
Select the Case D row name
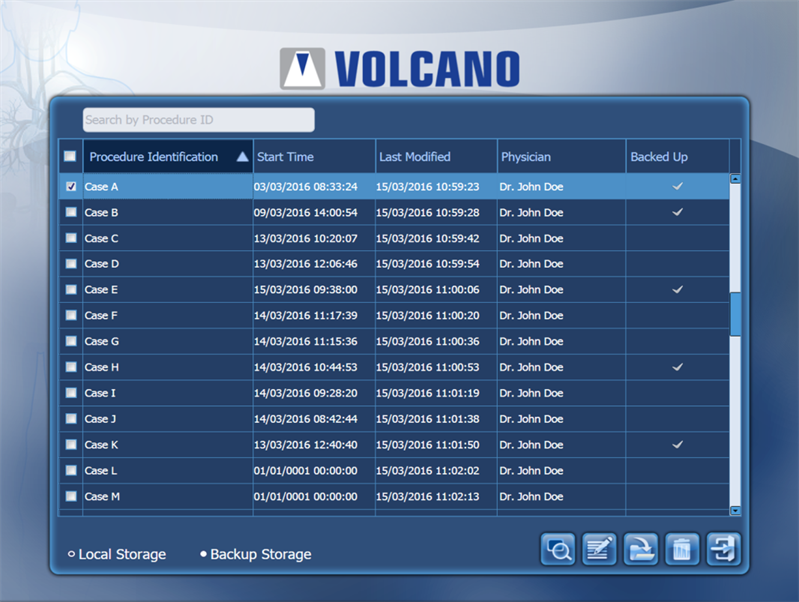tap(102, 264)
